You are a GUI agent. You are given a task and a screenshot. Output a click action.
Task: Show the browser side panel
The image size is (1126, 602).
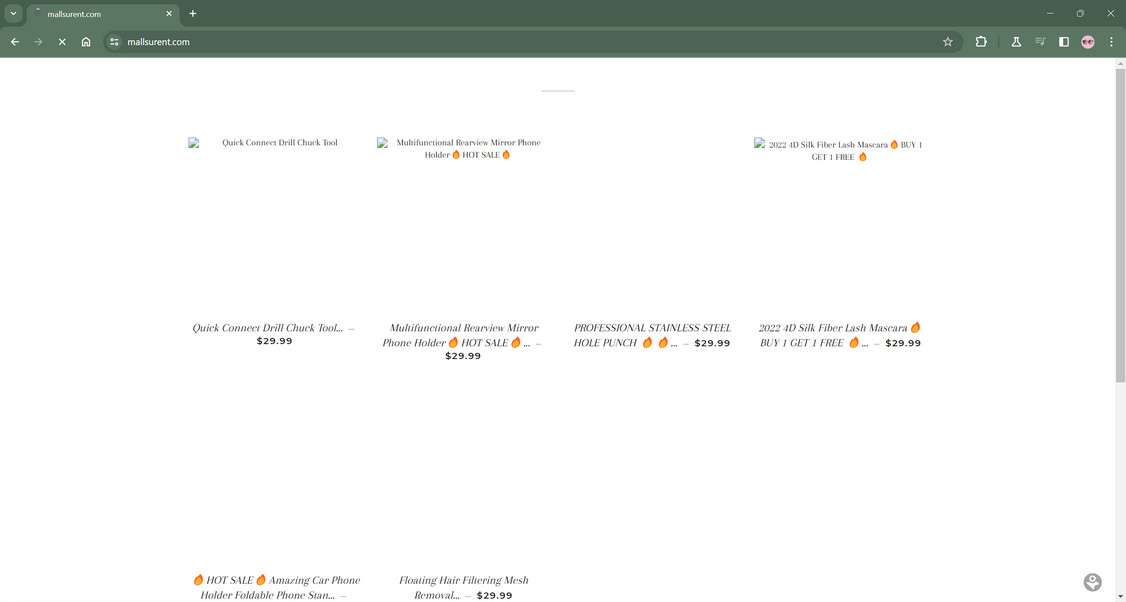point(1064,42)
